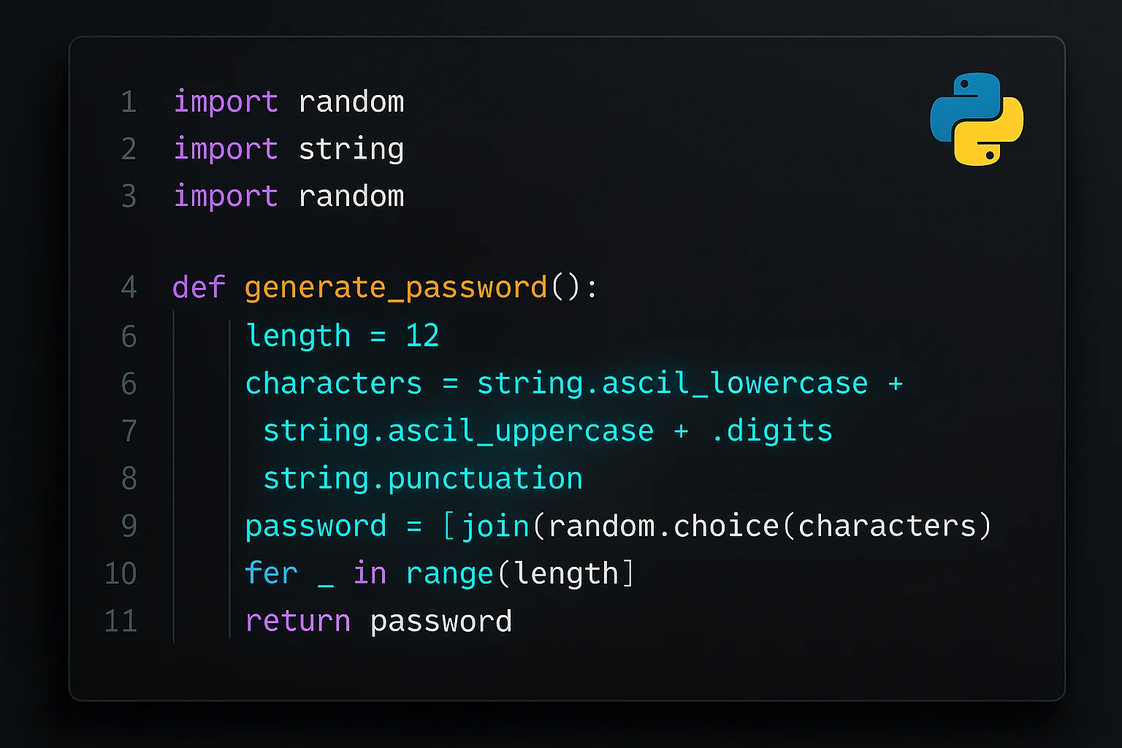Viewport: 1122px width, 748px height.
Task: Click the 'string.punctuation' text
Action: (422, 479)
